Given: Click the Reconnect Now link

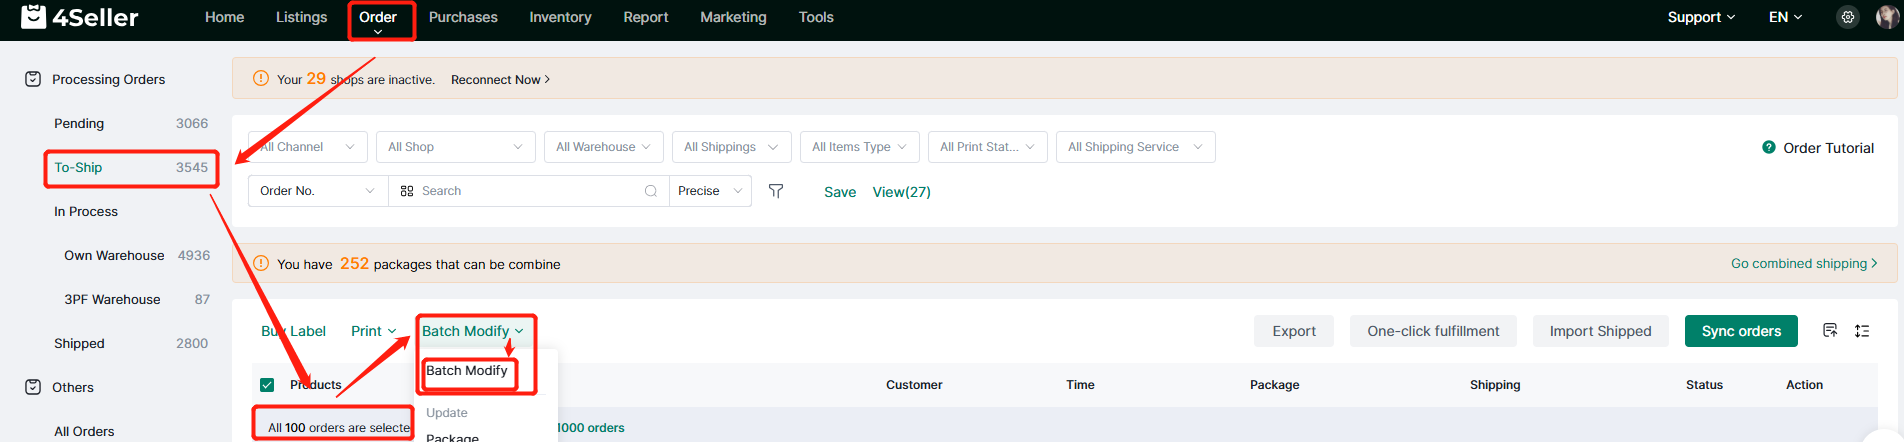Looking at the screenshot, I should [499, 80].
